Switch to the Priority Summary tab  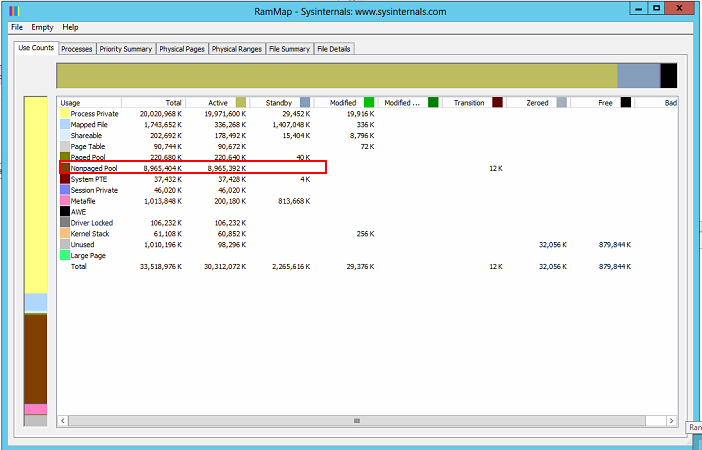126,49
